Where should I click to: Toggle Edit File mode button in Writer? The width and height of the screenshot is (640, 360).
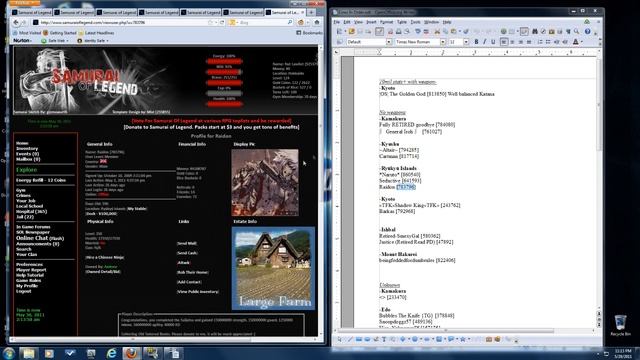[x=379, y=31]
